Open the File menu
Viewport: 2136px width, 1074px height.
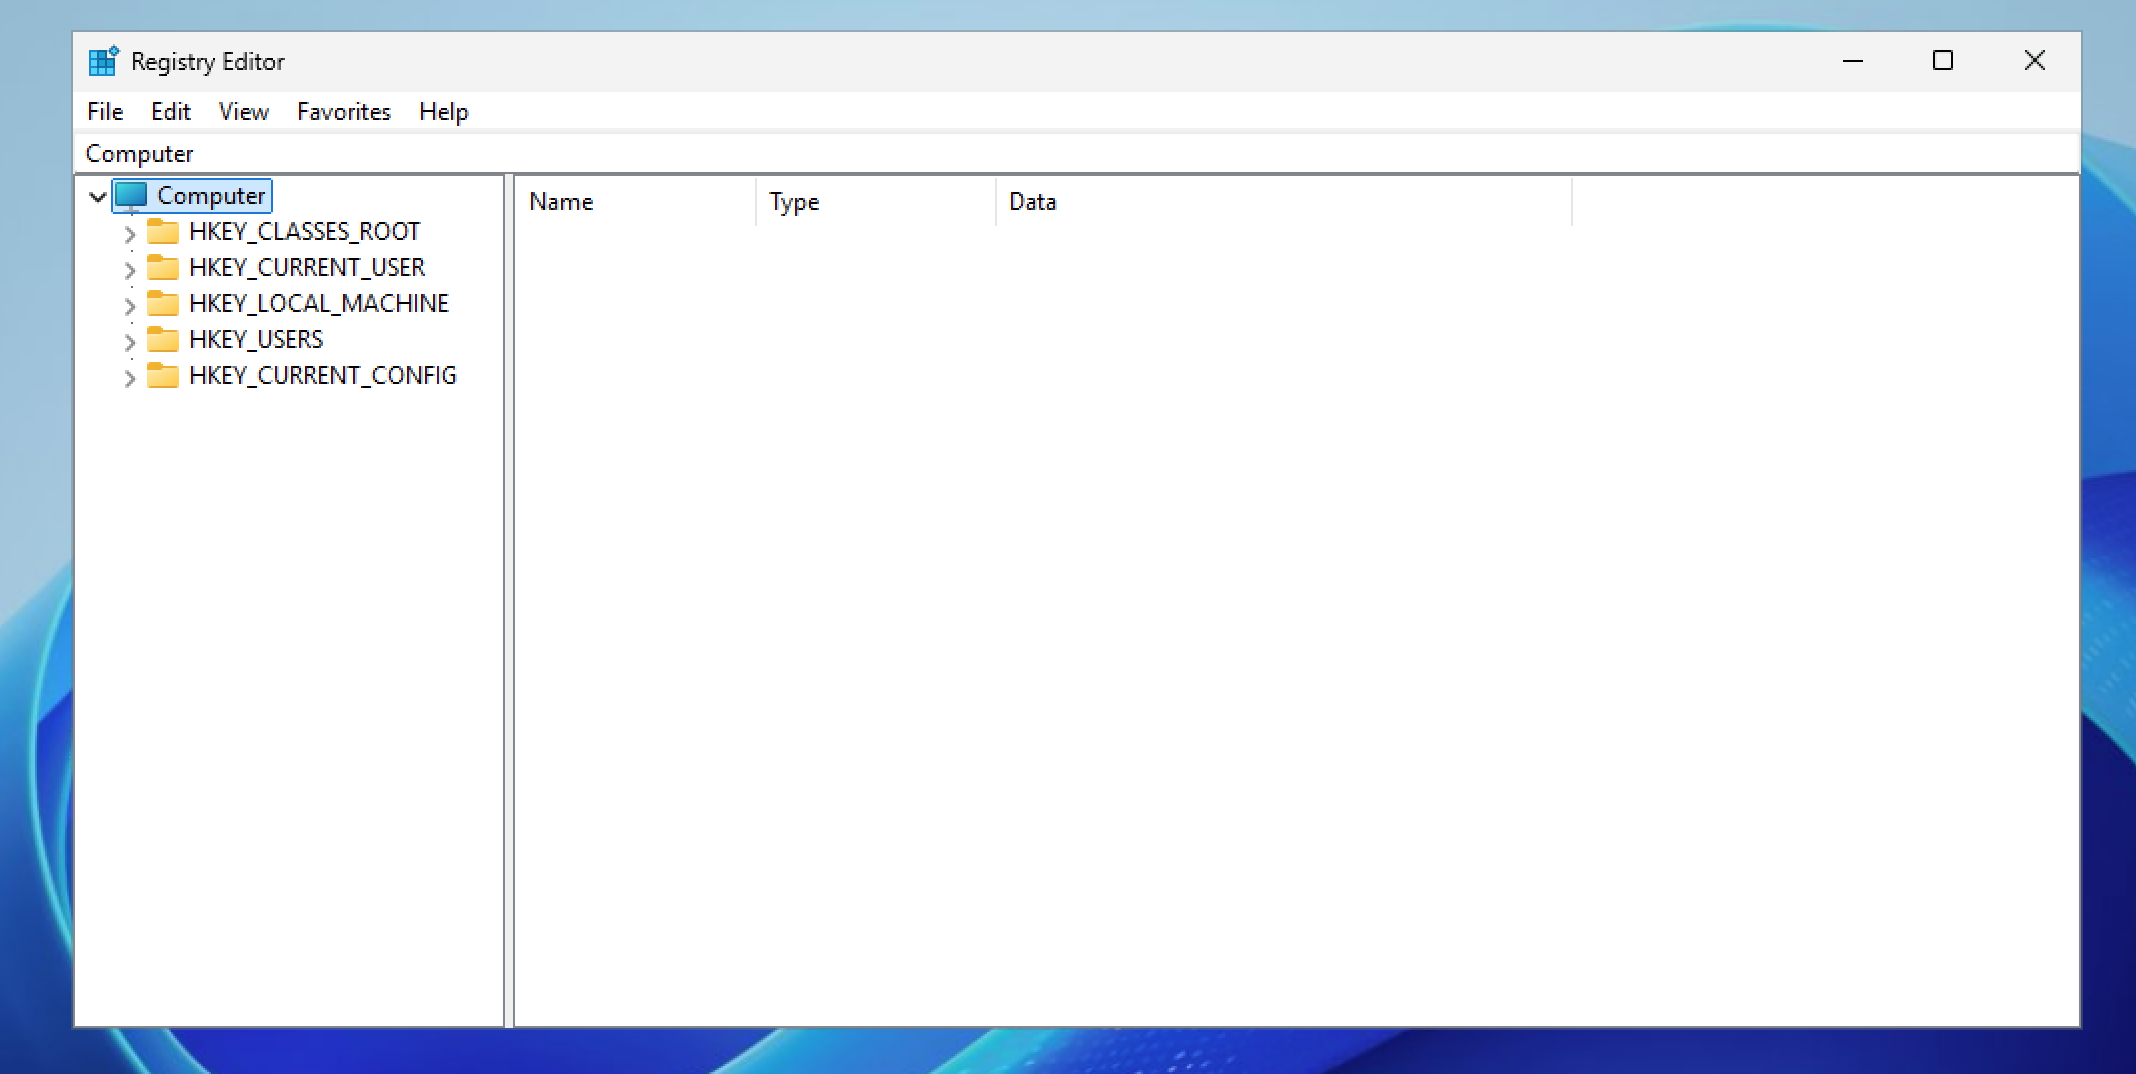105,111
